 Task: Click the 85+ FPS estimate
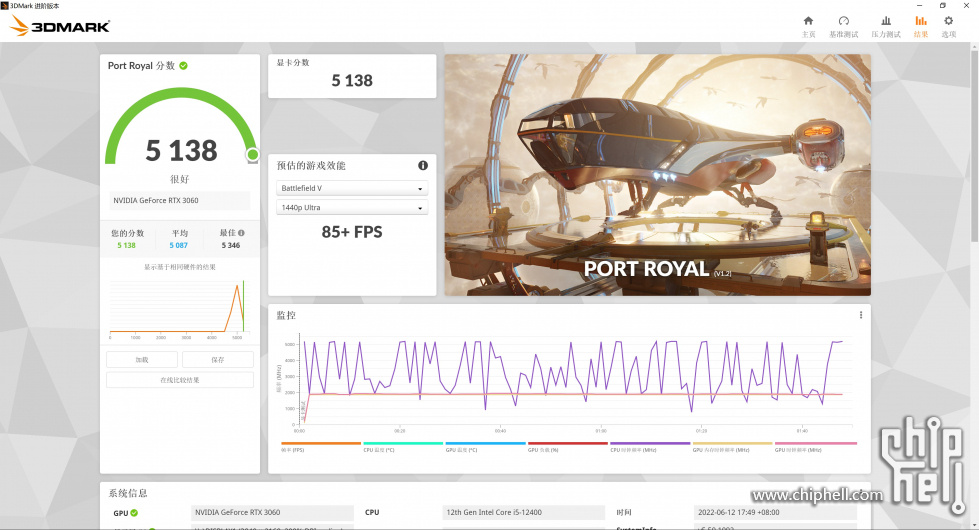(x=352, y=232)
